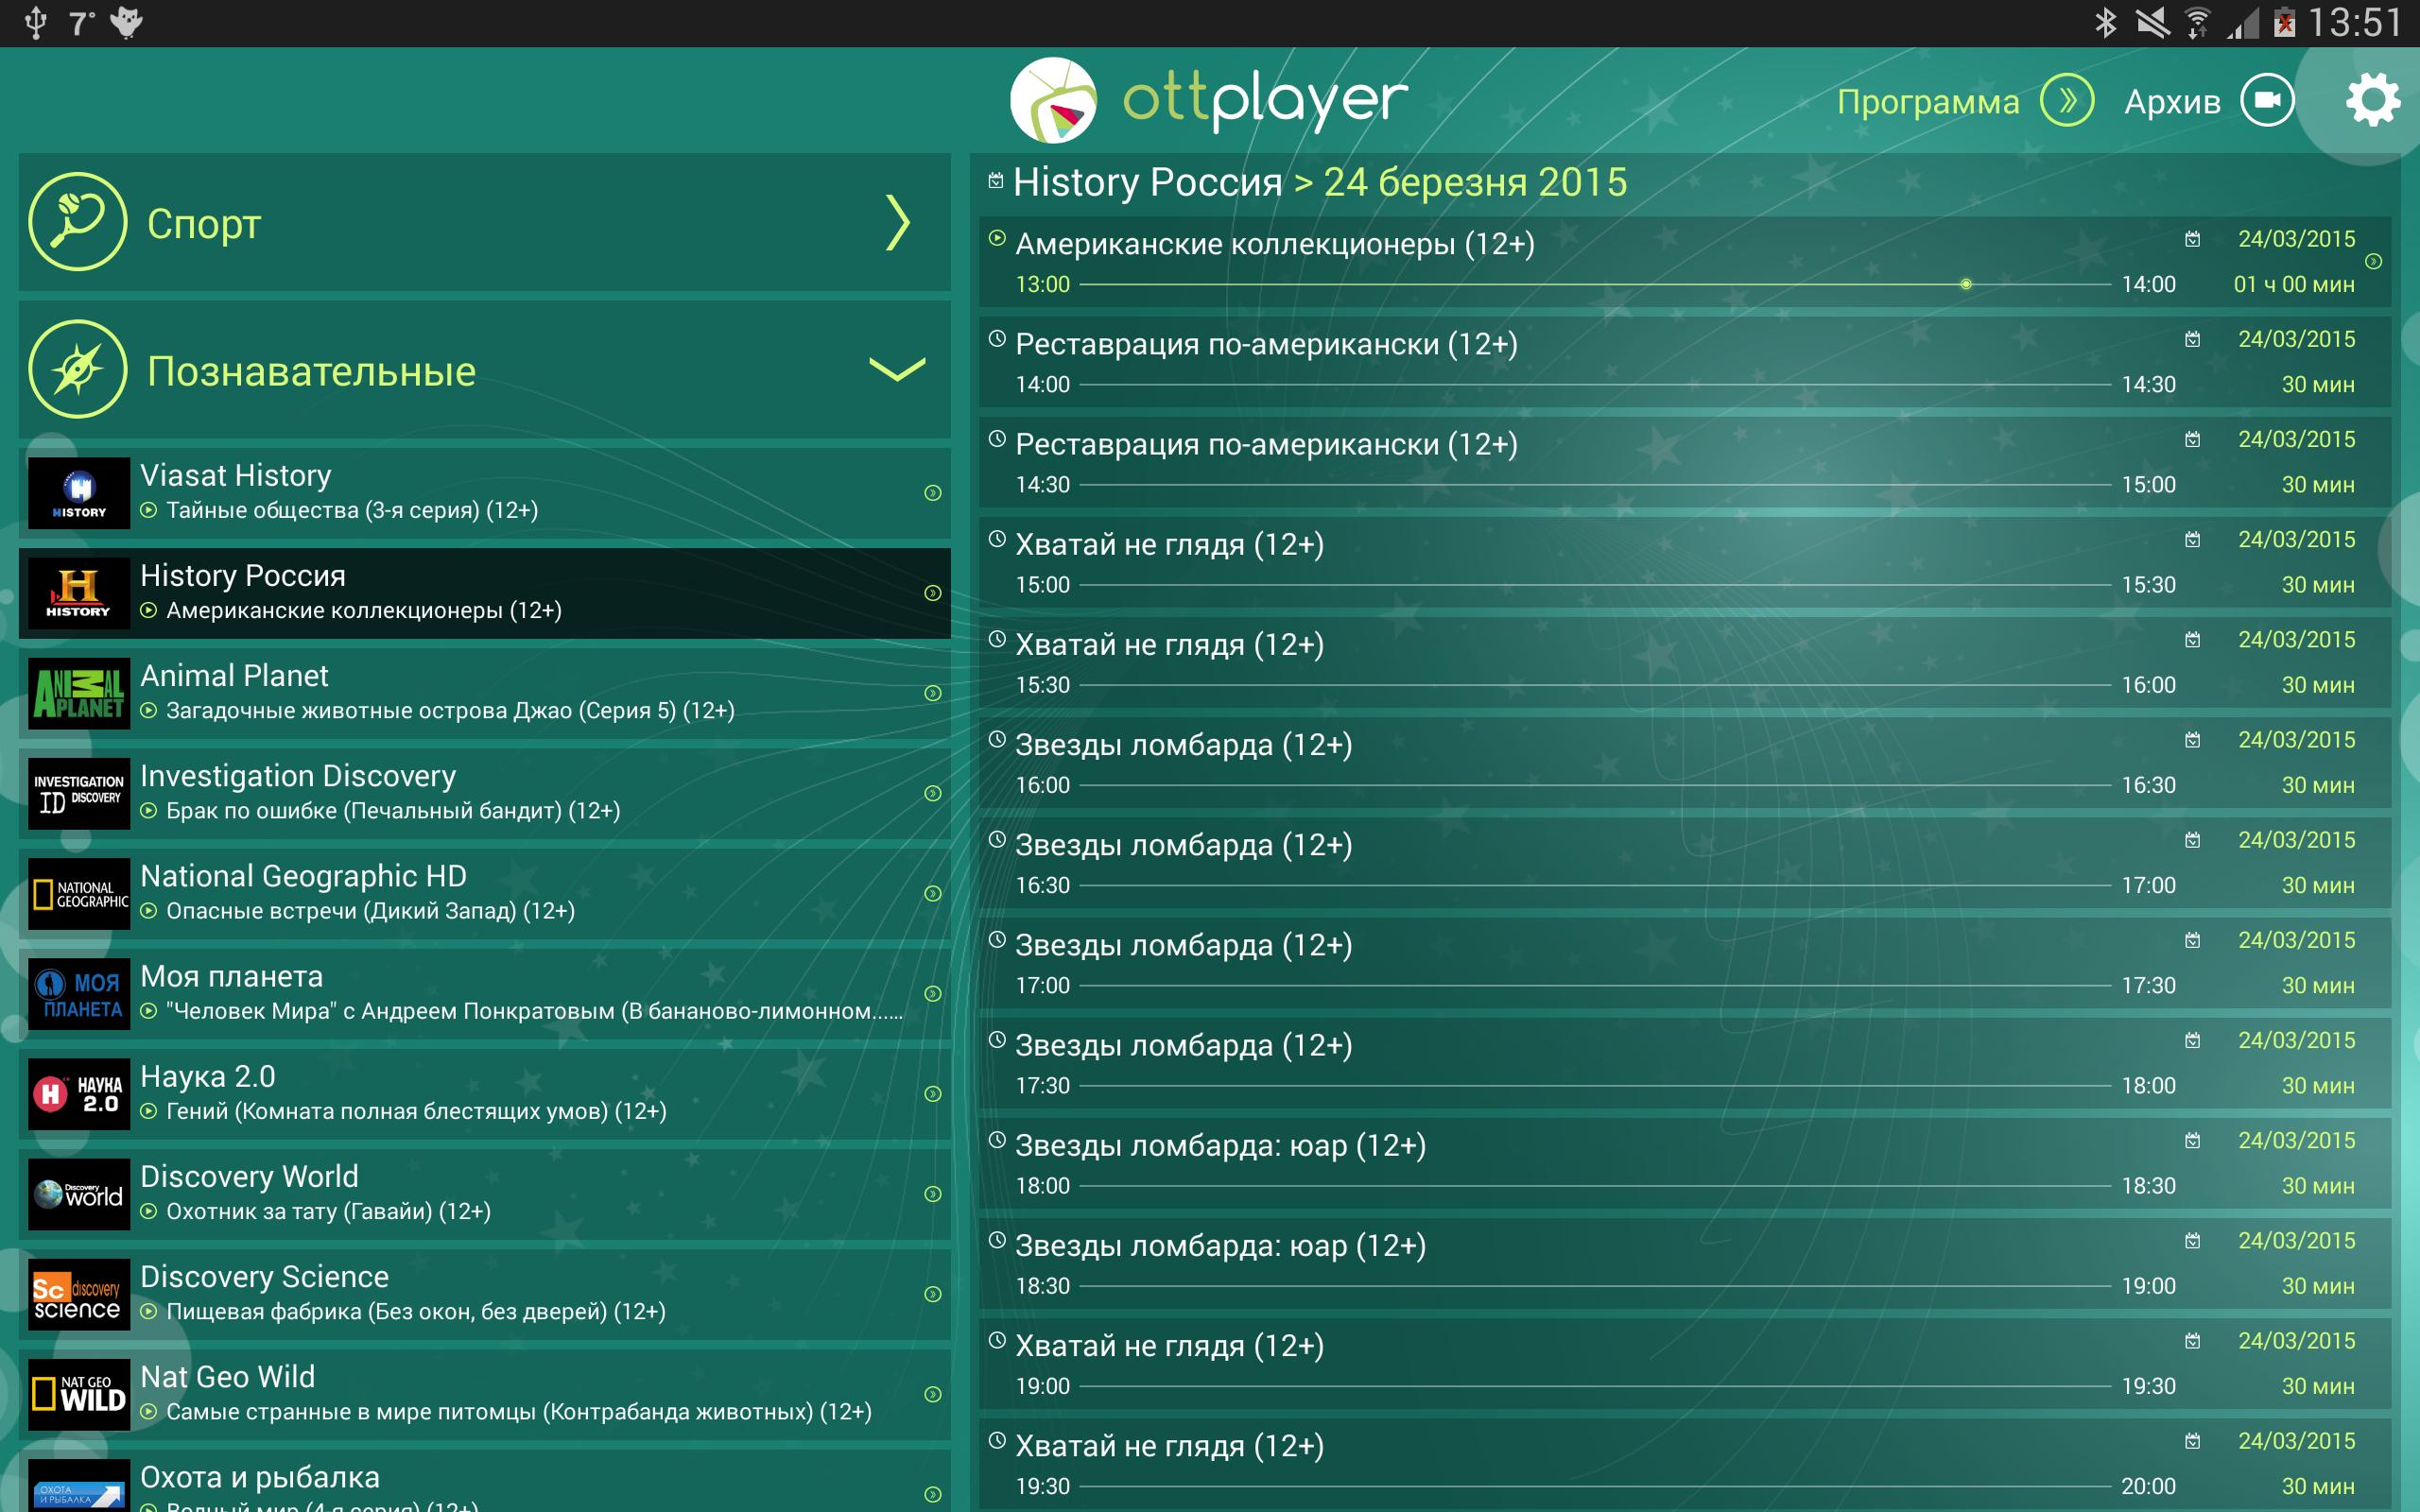Open Discovery World row arrow icon
2420x1512 pixels.
[x=932, y=1194]
